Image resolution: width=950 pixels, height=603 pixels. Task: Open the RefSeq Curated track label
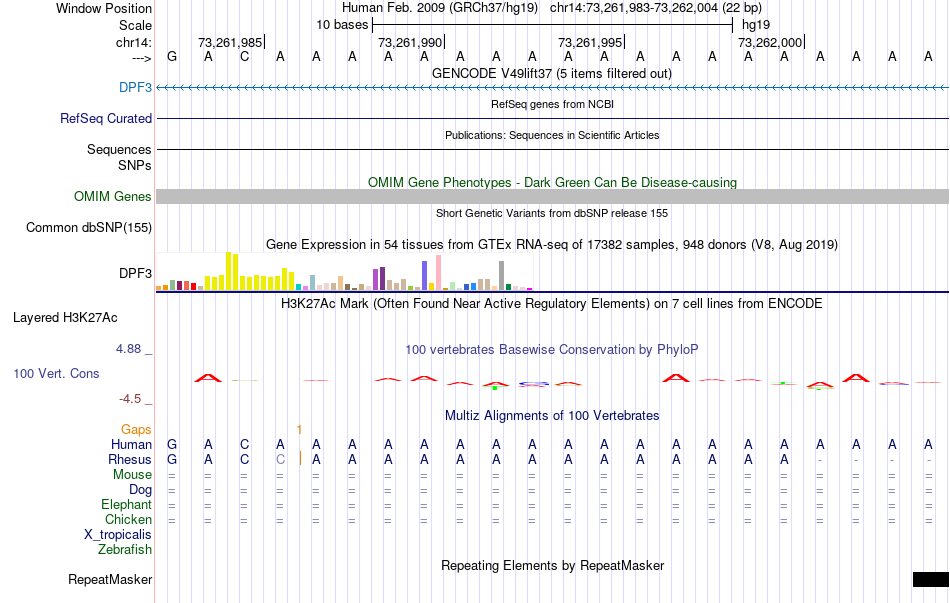106,118
